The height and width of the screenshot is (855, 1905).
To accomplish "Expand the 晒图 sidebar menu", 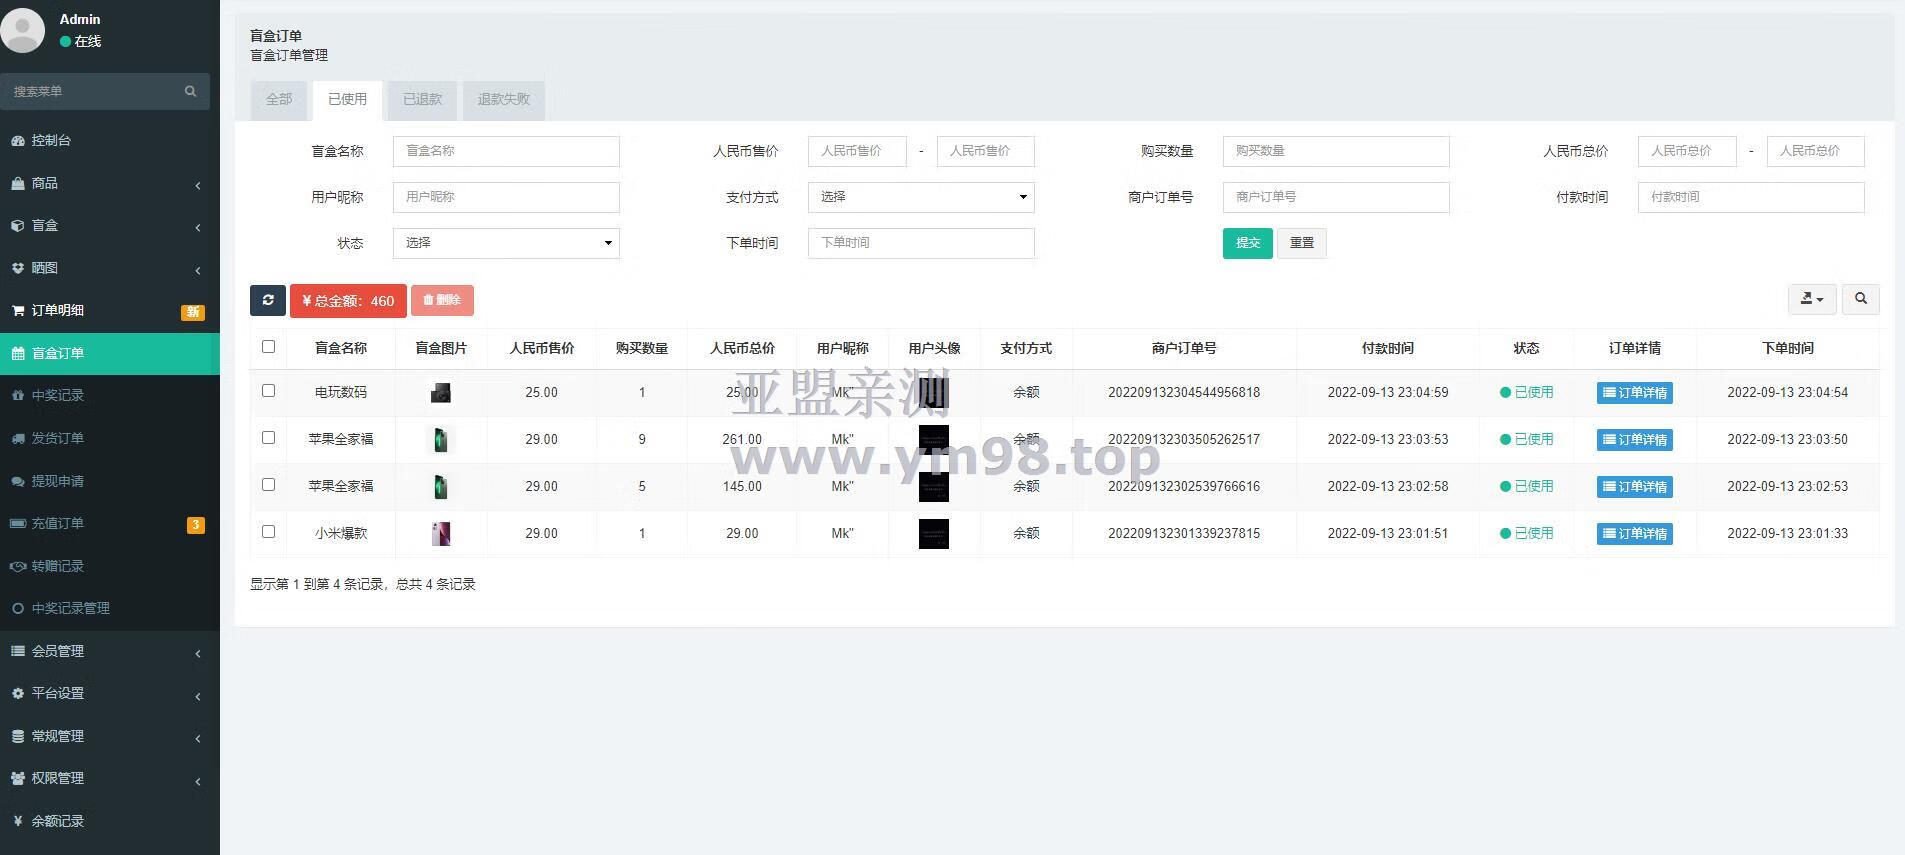I will [x=110, y=268].
